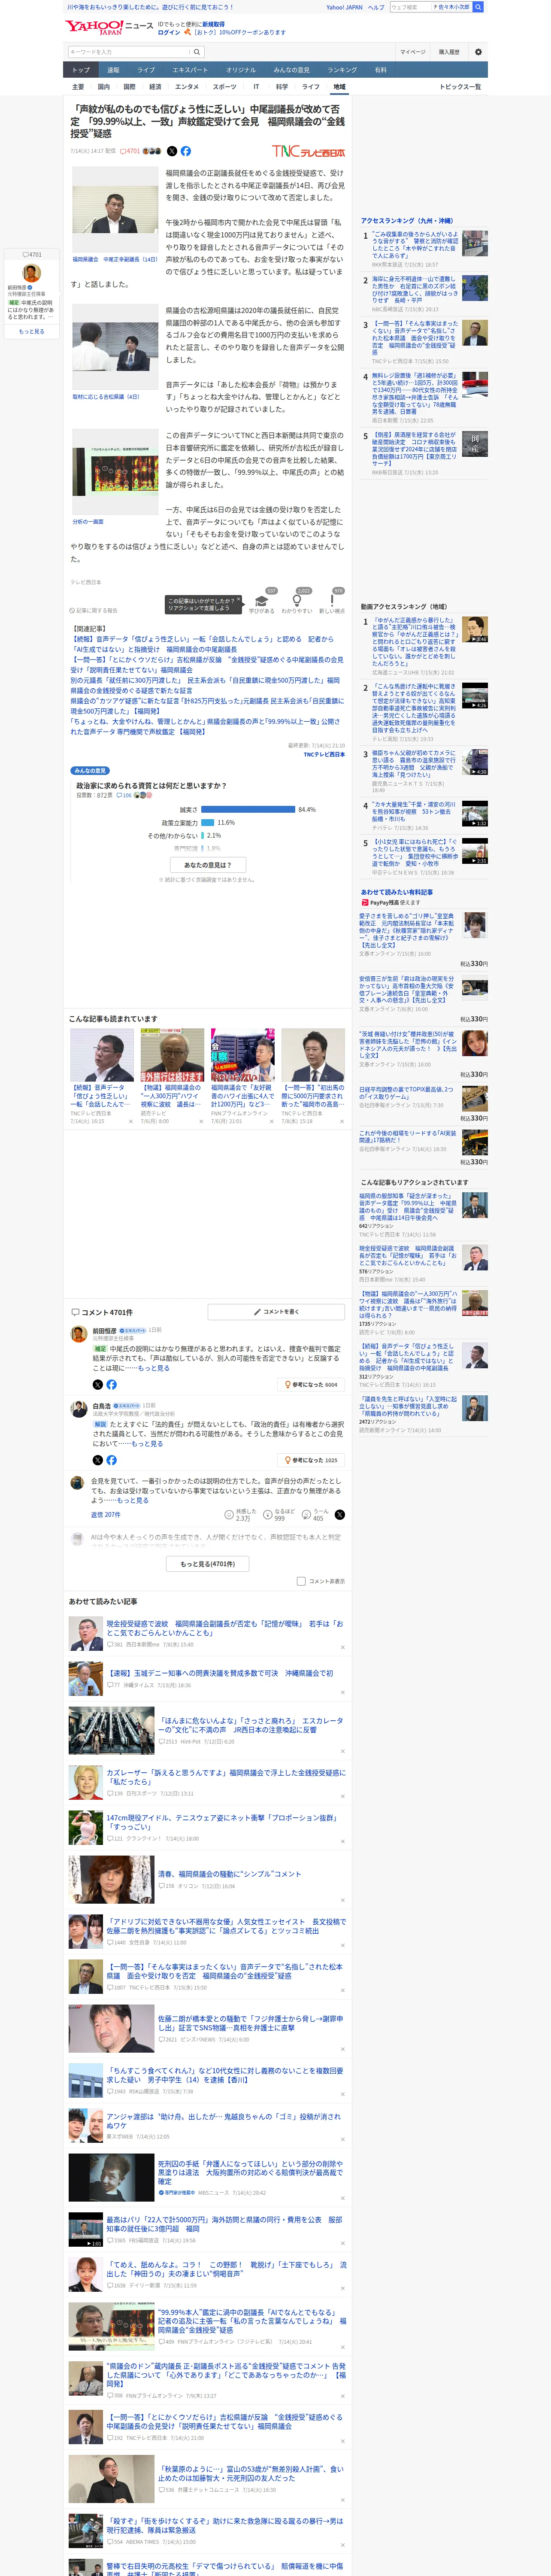The image size is (551, 2576).
Task: Open the トップ navigation tab
Action: [x=81, y=70]
